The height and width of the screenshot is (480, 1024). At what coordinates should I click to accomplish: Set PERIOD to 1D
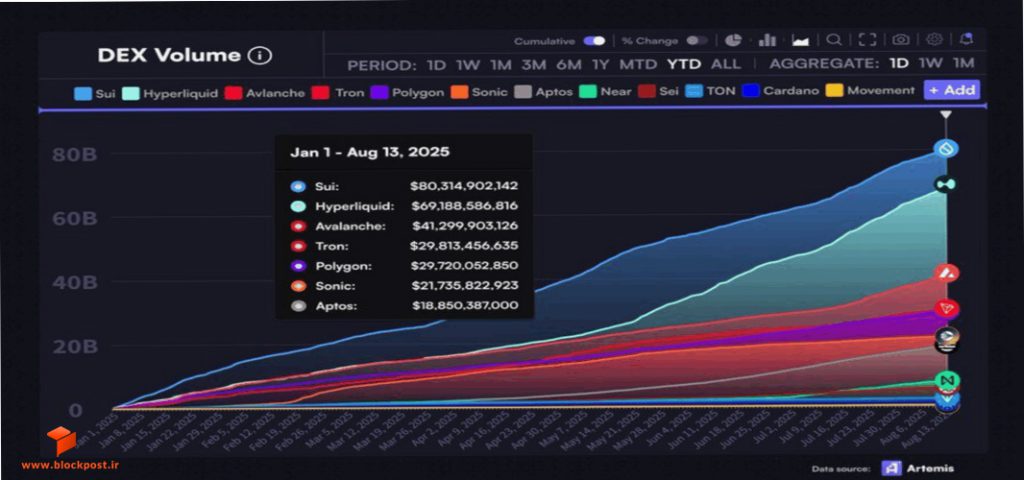pyautogui.click(x=436, y=65)
